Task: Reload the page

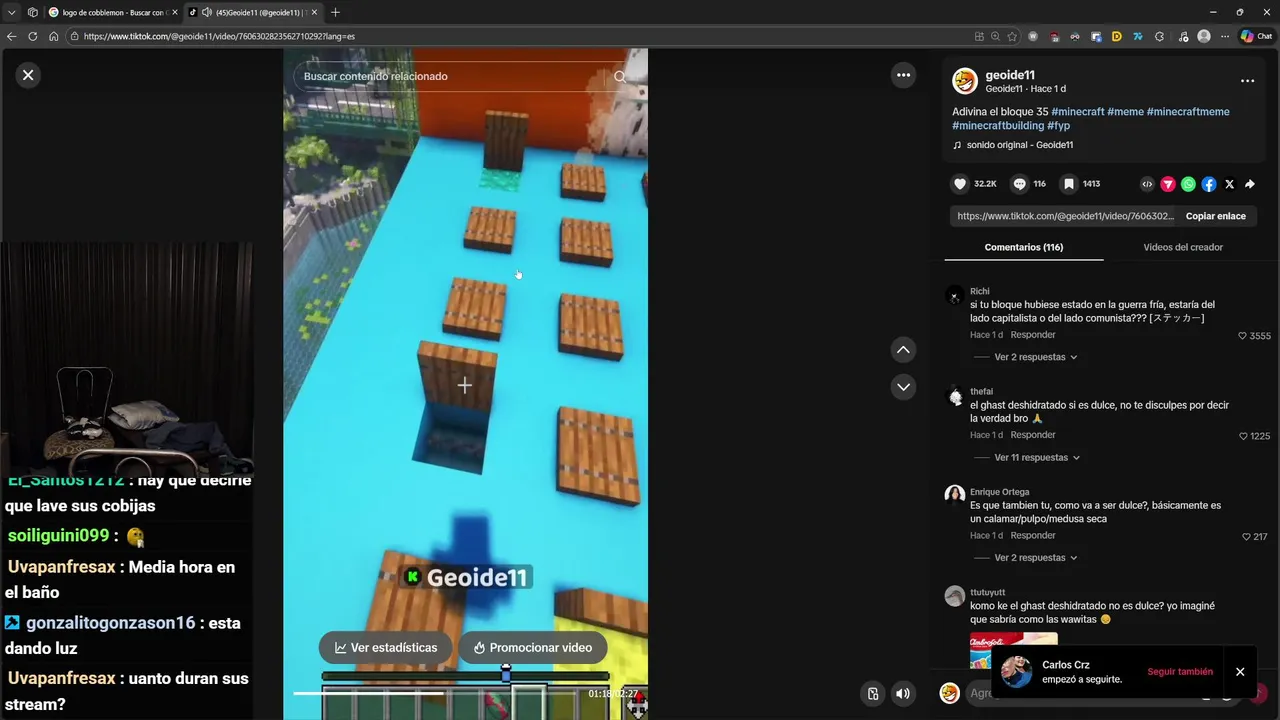Action: pyautogui.click(x=32, y=36)
